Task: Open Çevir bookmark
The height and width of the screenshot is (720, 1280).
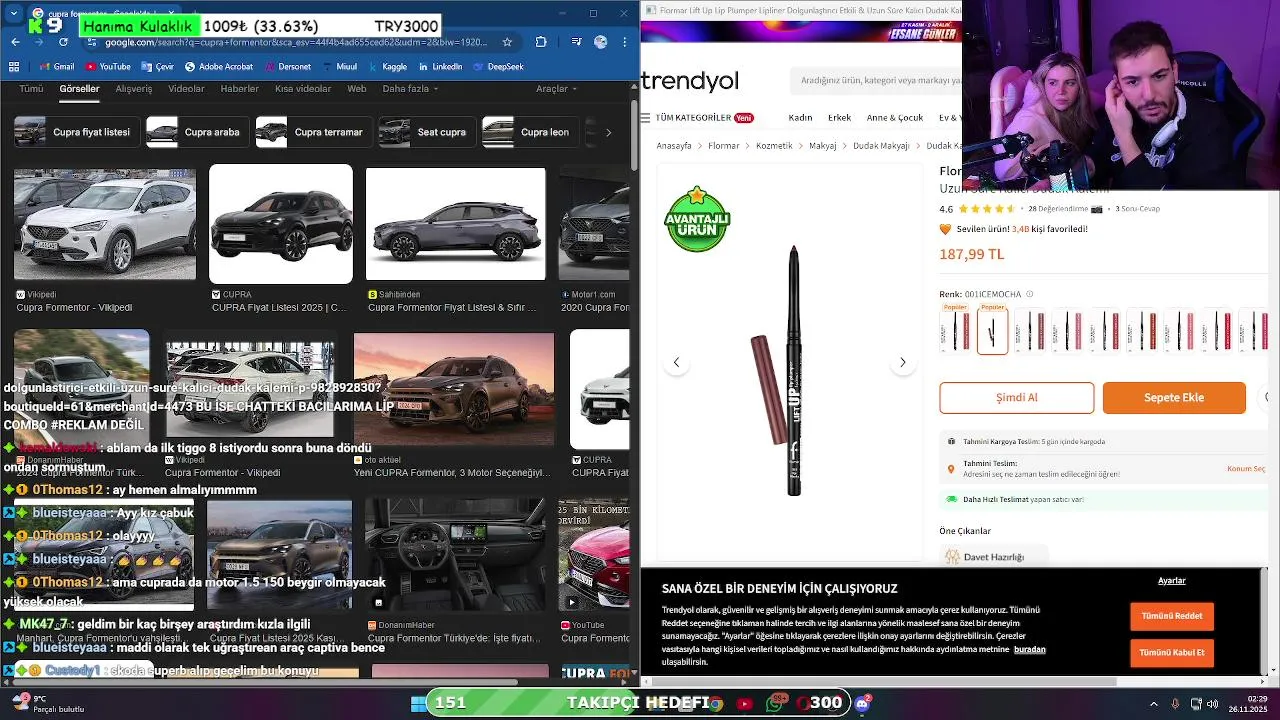Action: (x=158, y=67)
